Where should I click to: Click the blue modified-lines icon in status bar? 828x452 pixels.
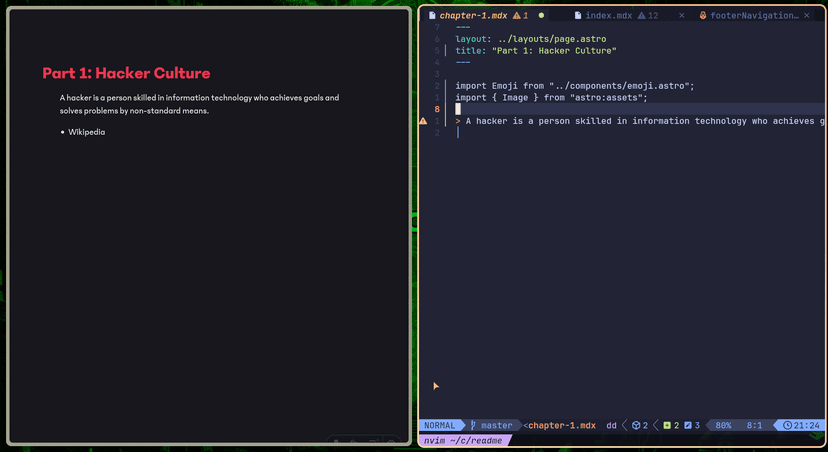pos(688,425)
